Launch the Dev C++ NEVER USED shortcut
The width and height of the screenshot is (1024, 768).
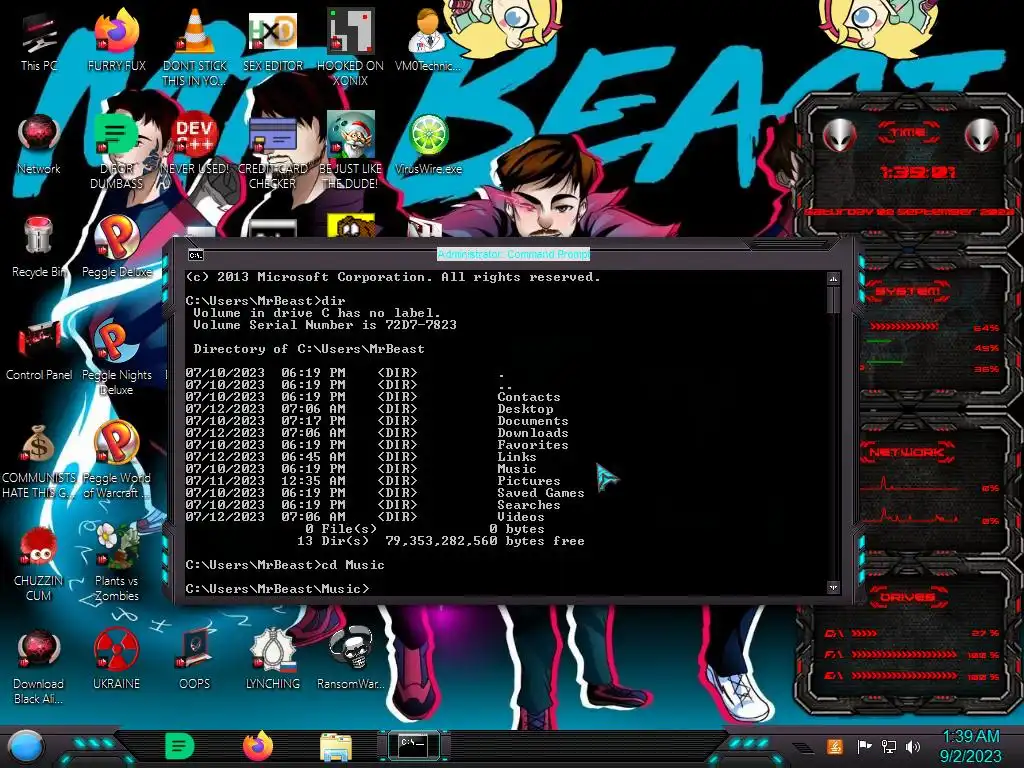pyautogui.click(x=195, y=144)
